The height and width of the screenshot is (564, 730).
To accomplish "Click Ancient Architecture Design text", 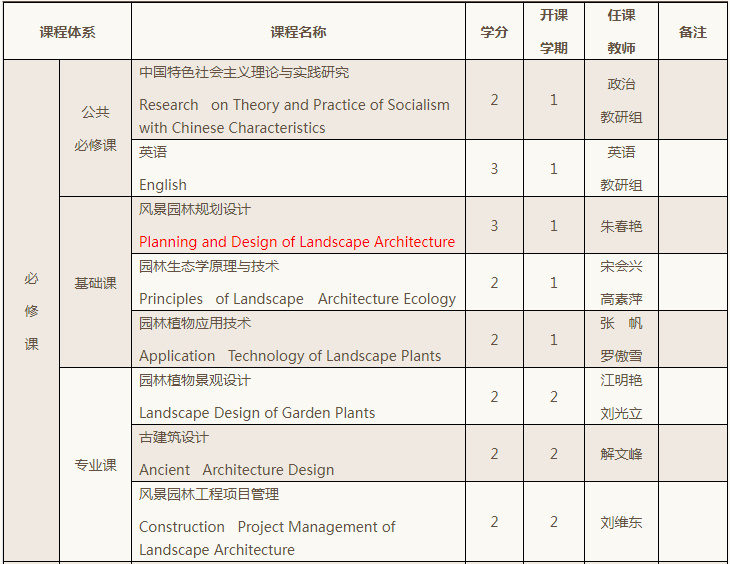I will pos(237,469).
